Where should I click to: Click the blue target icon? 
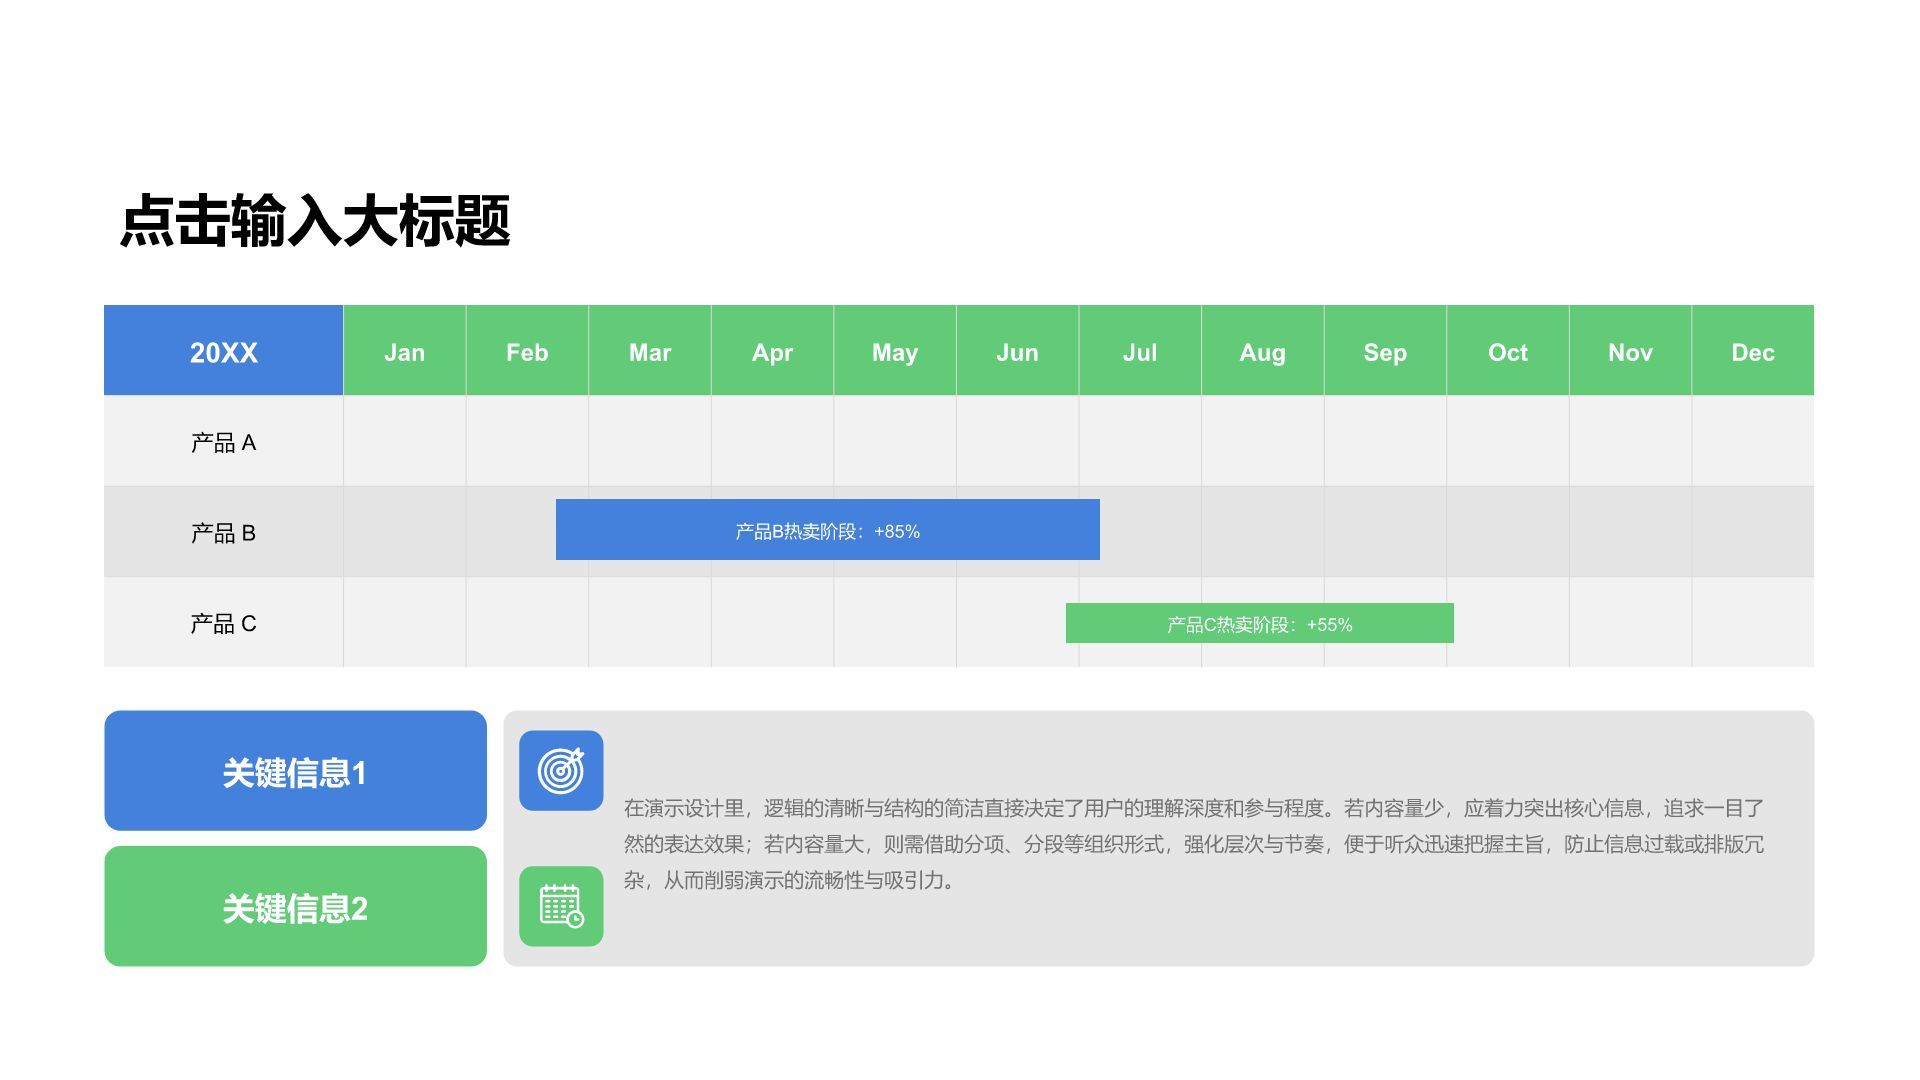pyautogui.click(x=561, y=770)
